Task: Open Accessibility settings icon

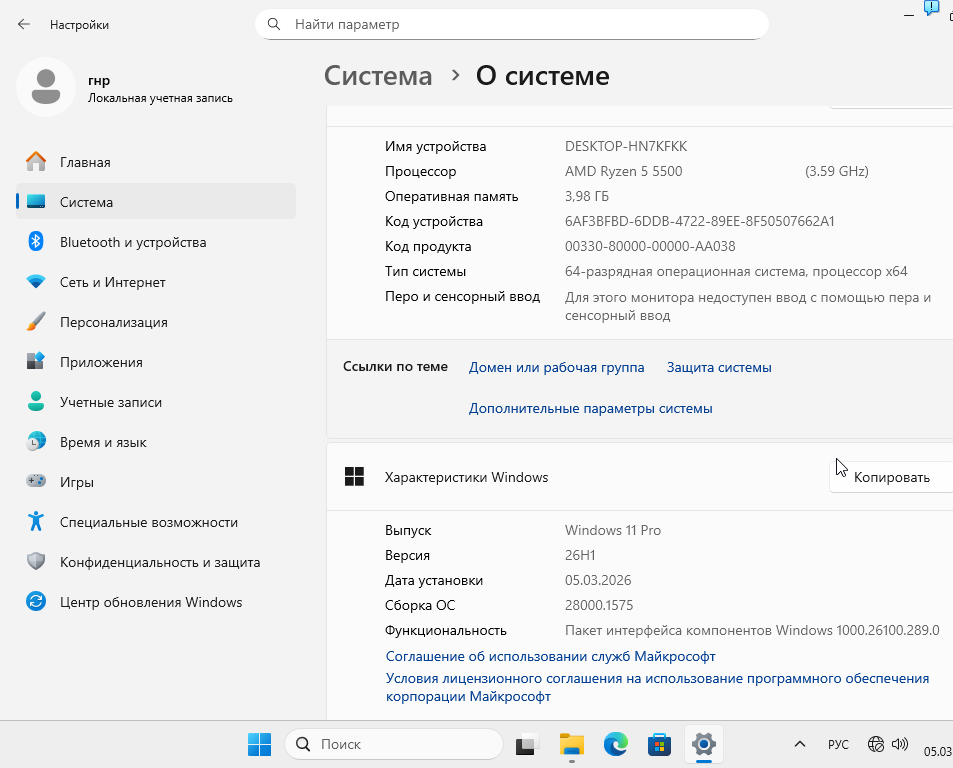Action: [x=36, y=522]
